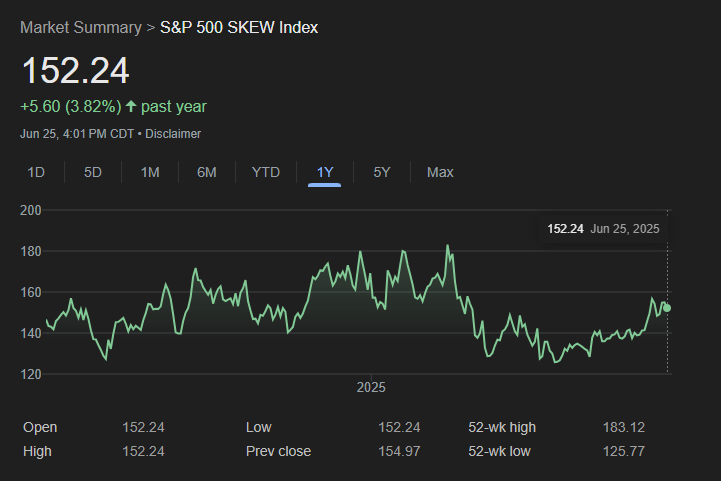The height and width of the screenshot is (481, 721).
Task: Open the Disclaimer link
Action: click(x=173, y=134)
